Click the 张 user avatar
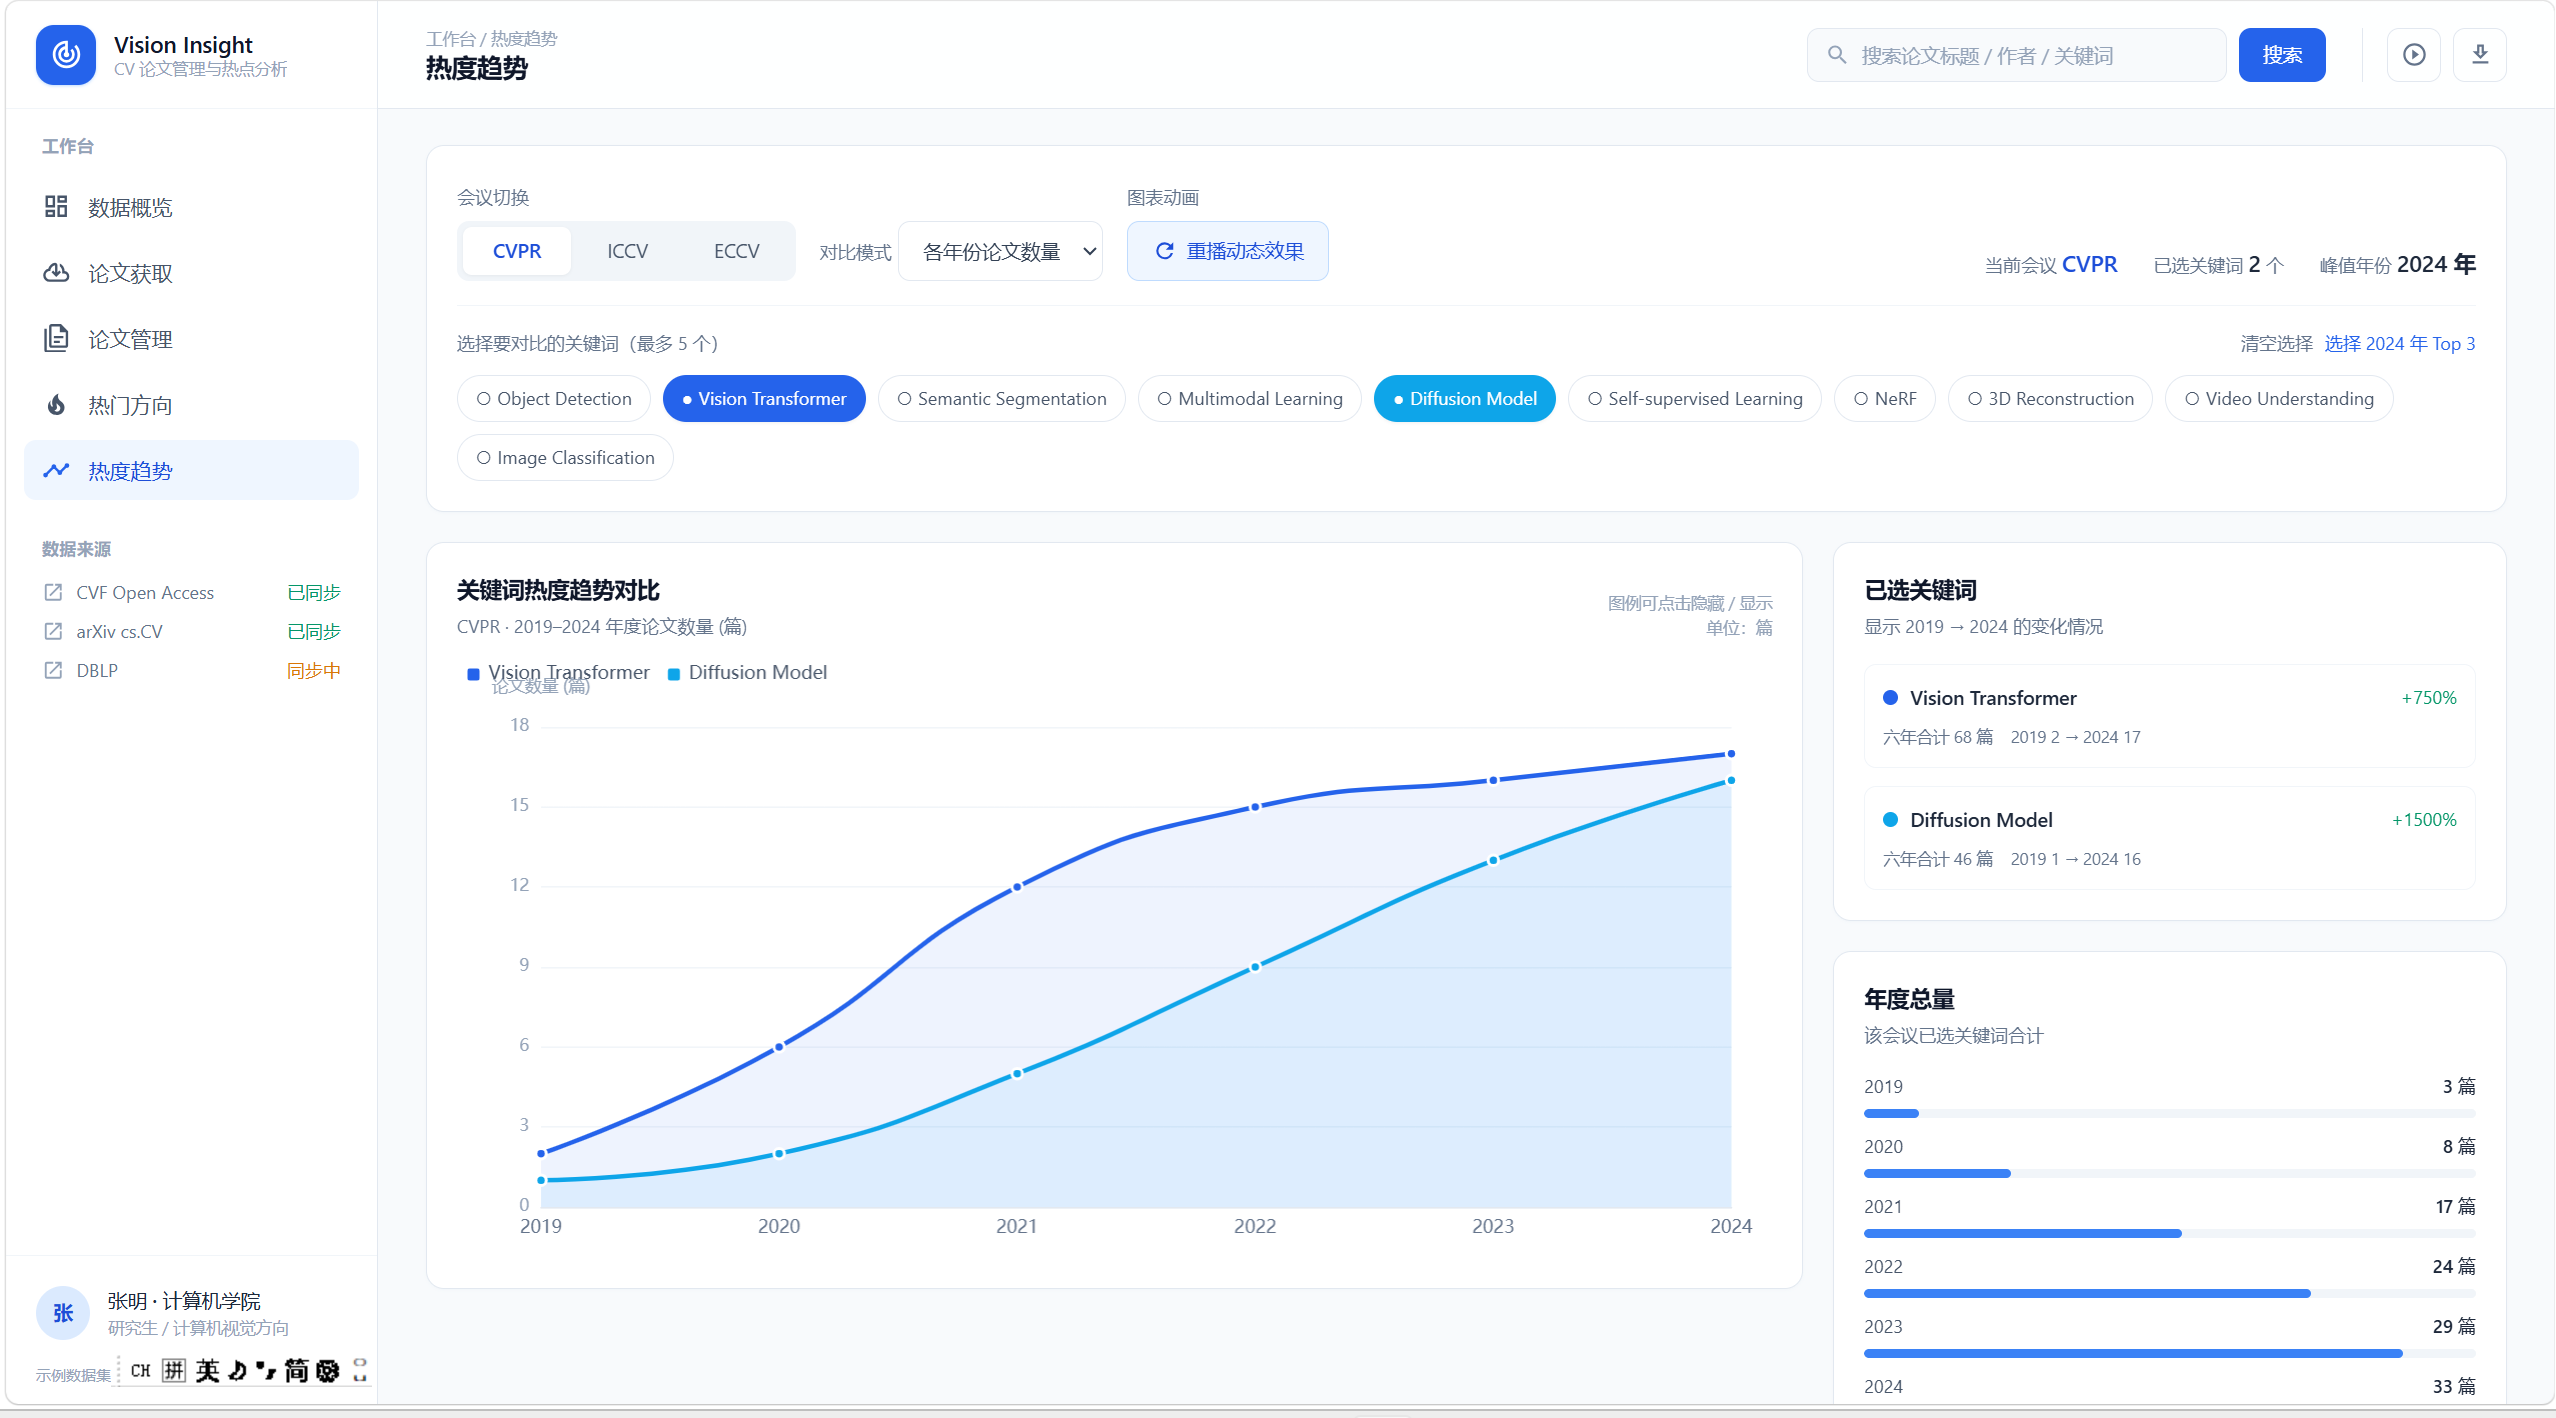The height and width of the screenshot is (1418, 2556). click(x=63, y=1313)
